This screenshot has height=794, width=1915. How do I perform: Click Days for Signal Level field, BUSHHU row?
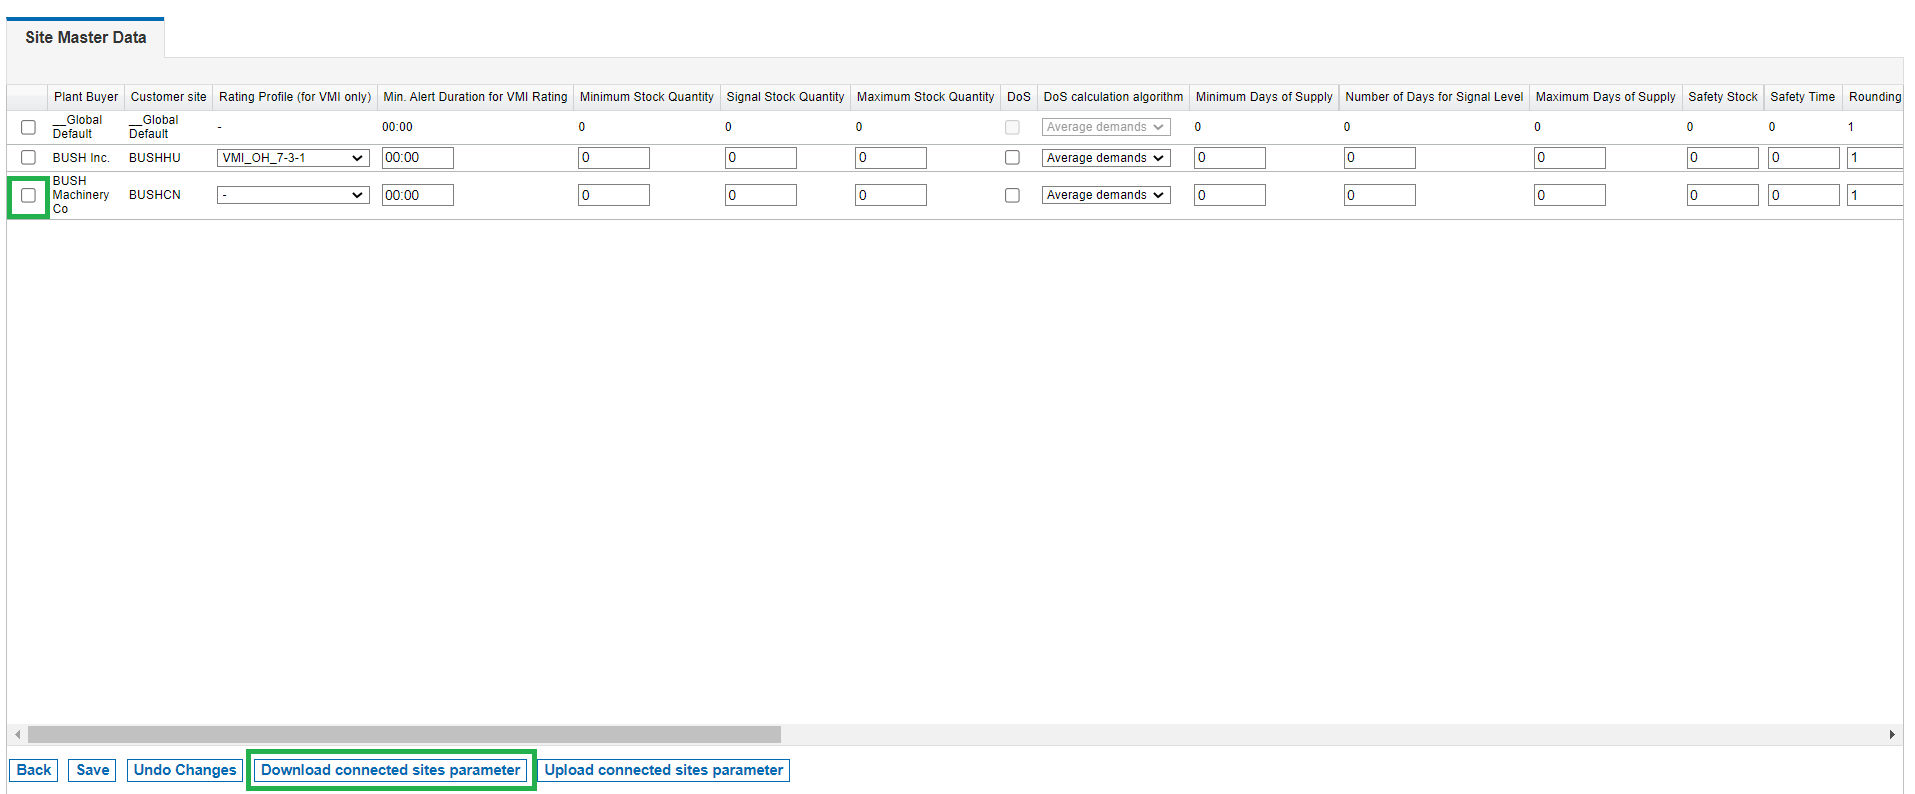click(x=1380, y=158)
